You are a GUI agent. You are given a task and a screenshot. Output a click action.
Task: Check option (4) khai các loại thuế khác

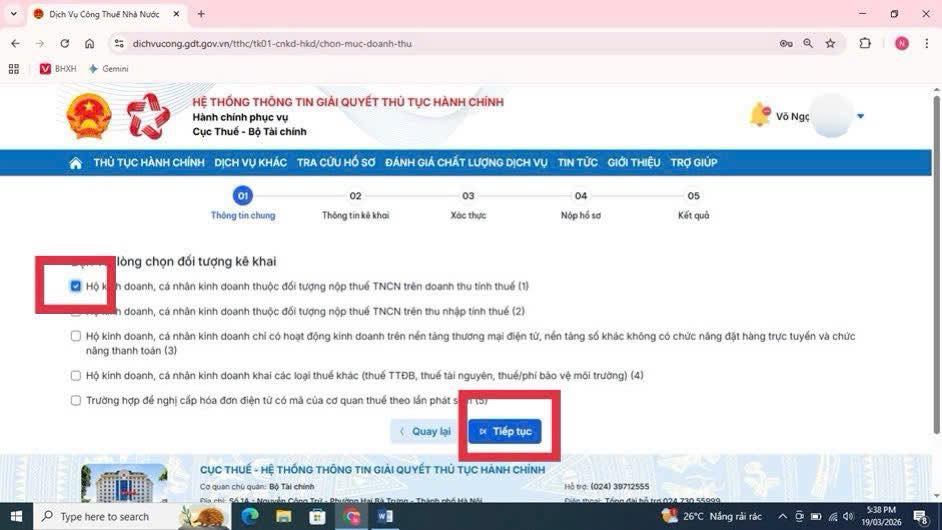click(x=76, y=376)
